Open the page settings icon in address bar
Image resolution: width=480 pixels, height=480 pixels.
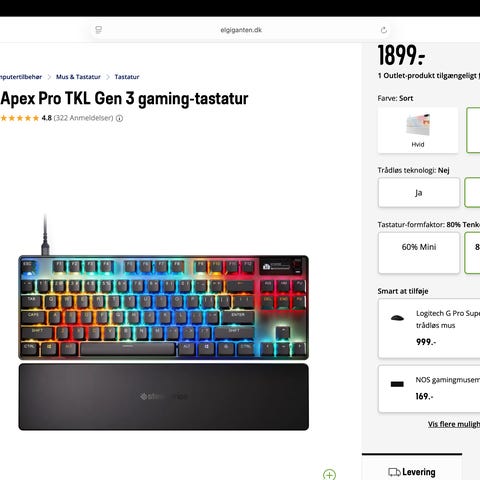[x=98, y=30]
